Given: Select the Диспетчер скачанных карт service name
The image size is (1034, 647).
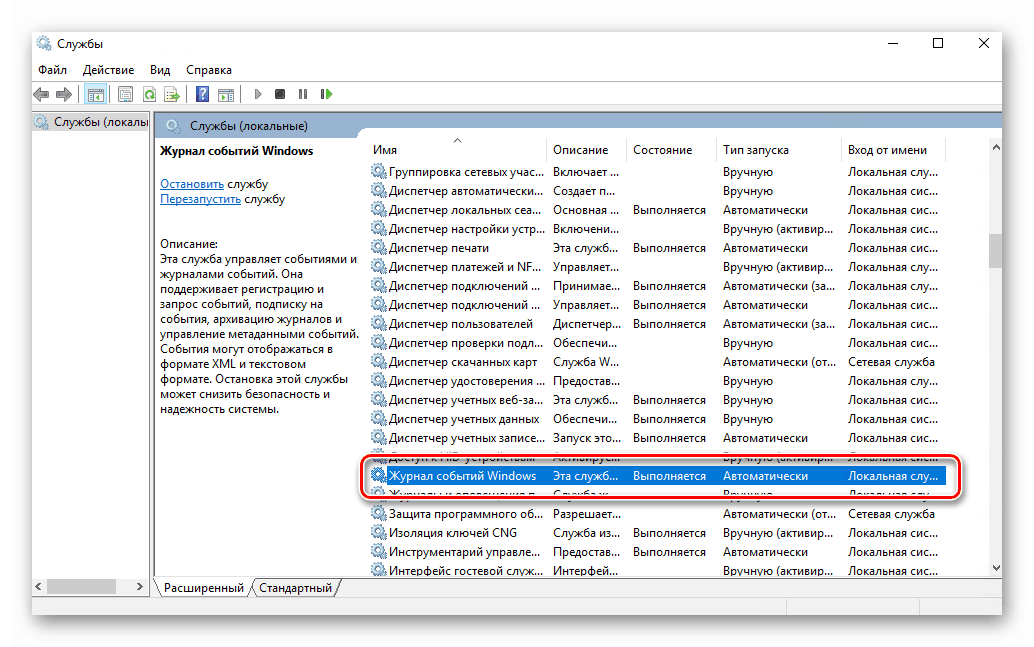Looking at the screenshot, I should [x=463, y=362].
